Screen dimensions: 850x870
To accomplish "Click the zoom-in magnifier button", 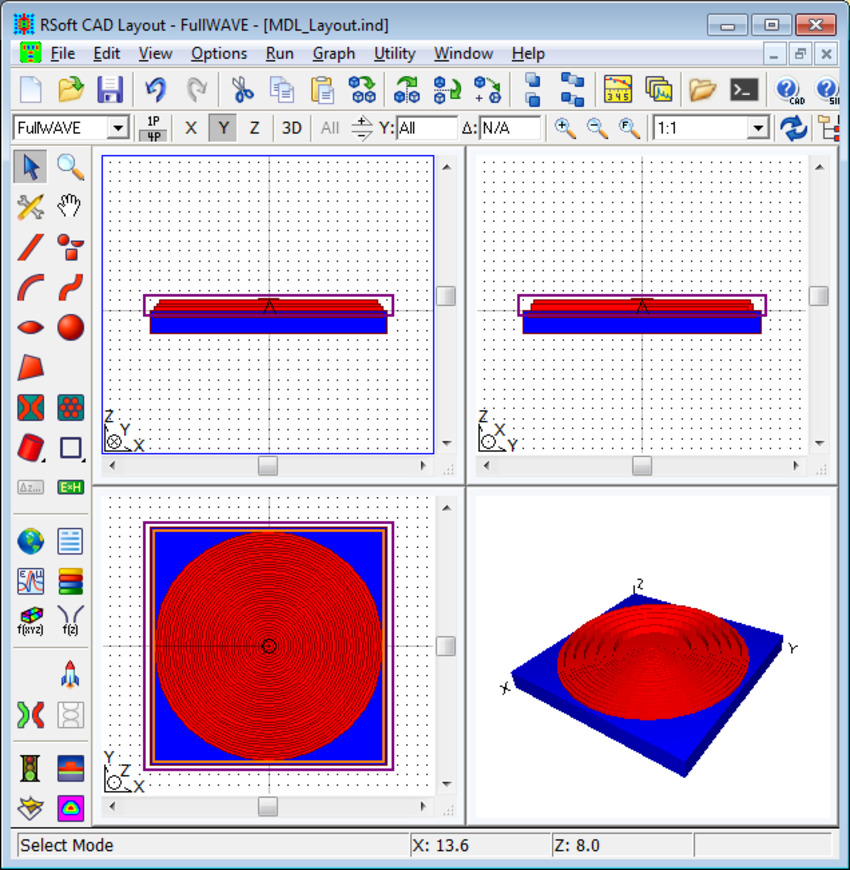I will point(565,128).
